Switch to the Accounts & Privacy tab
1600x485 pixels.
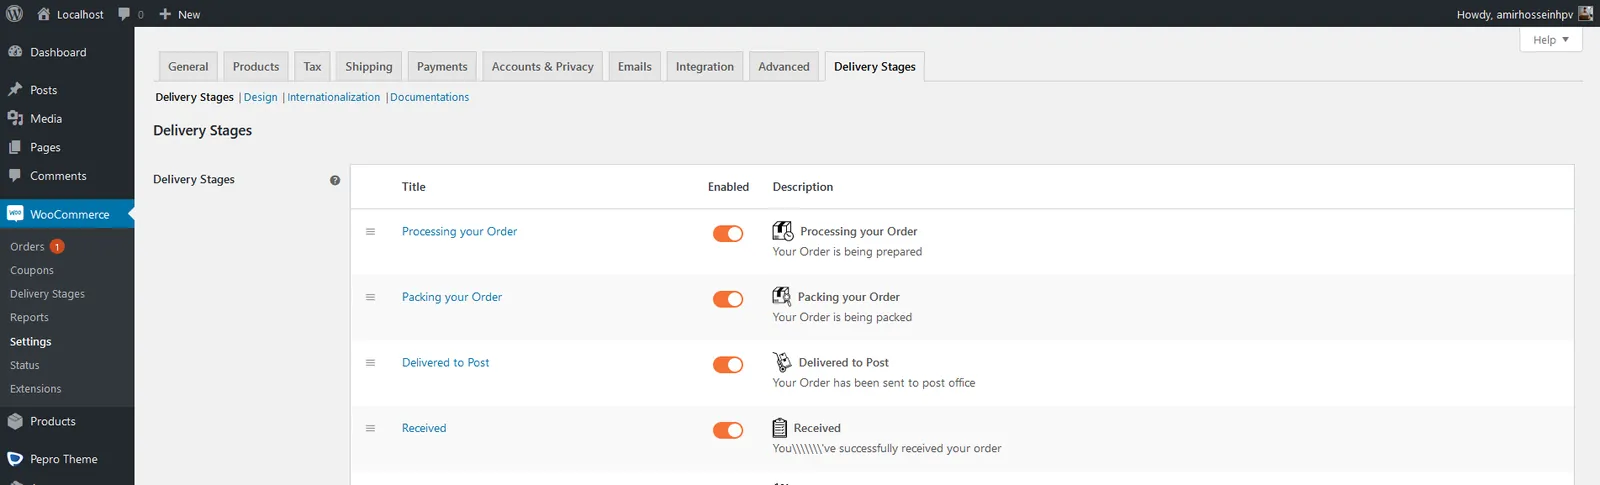click(543, 66)
